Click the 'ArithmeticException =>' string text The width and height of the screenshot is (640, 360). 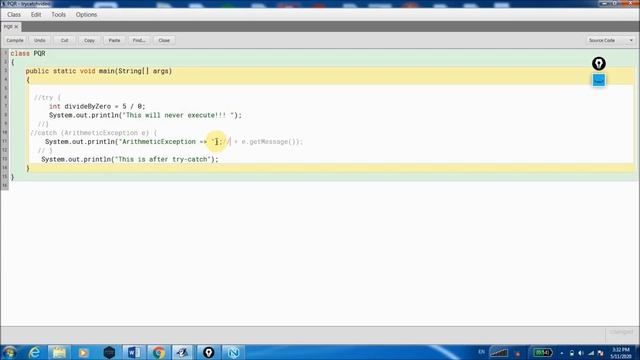(164, 142)
